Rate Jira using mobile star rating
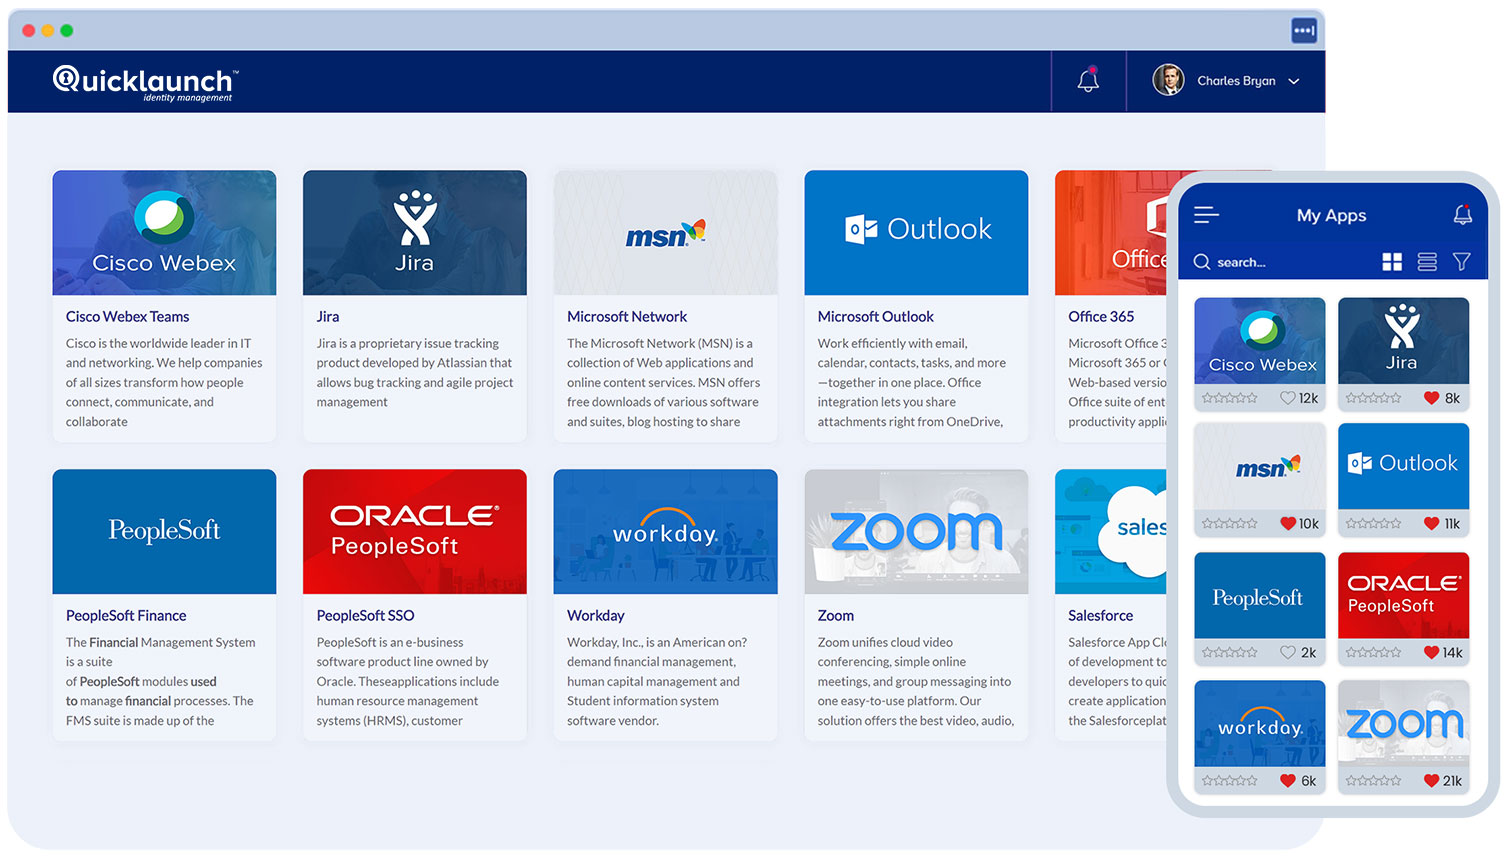The width and height of the screenshot is (1508, 860). point(1374,398)
